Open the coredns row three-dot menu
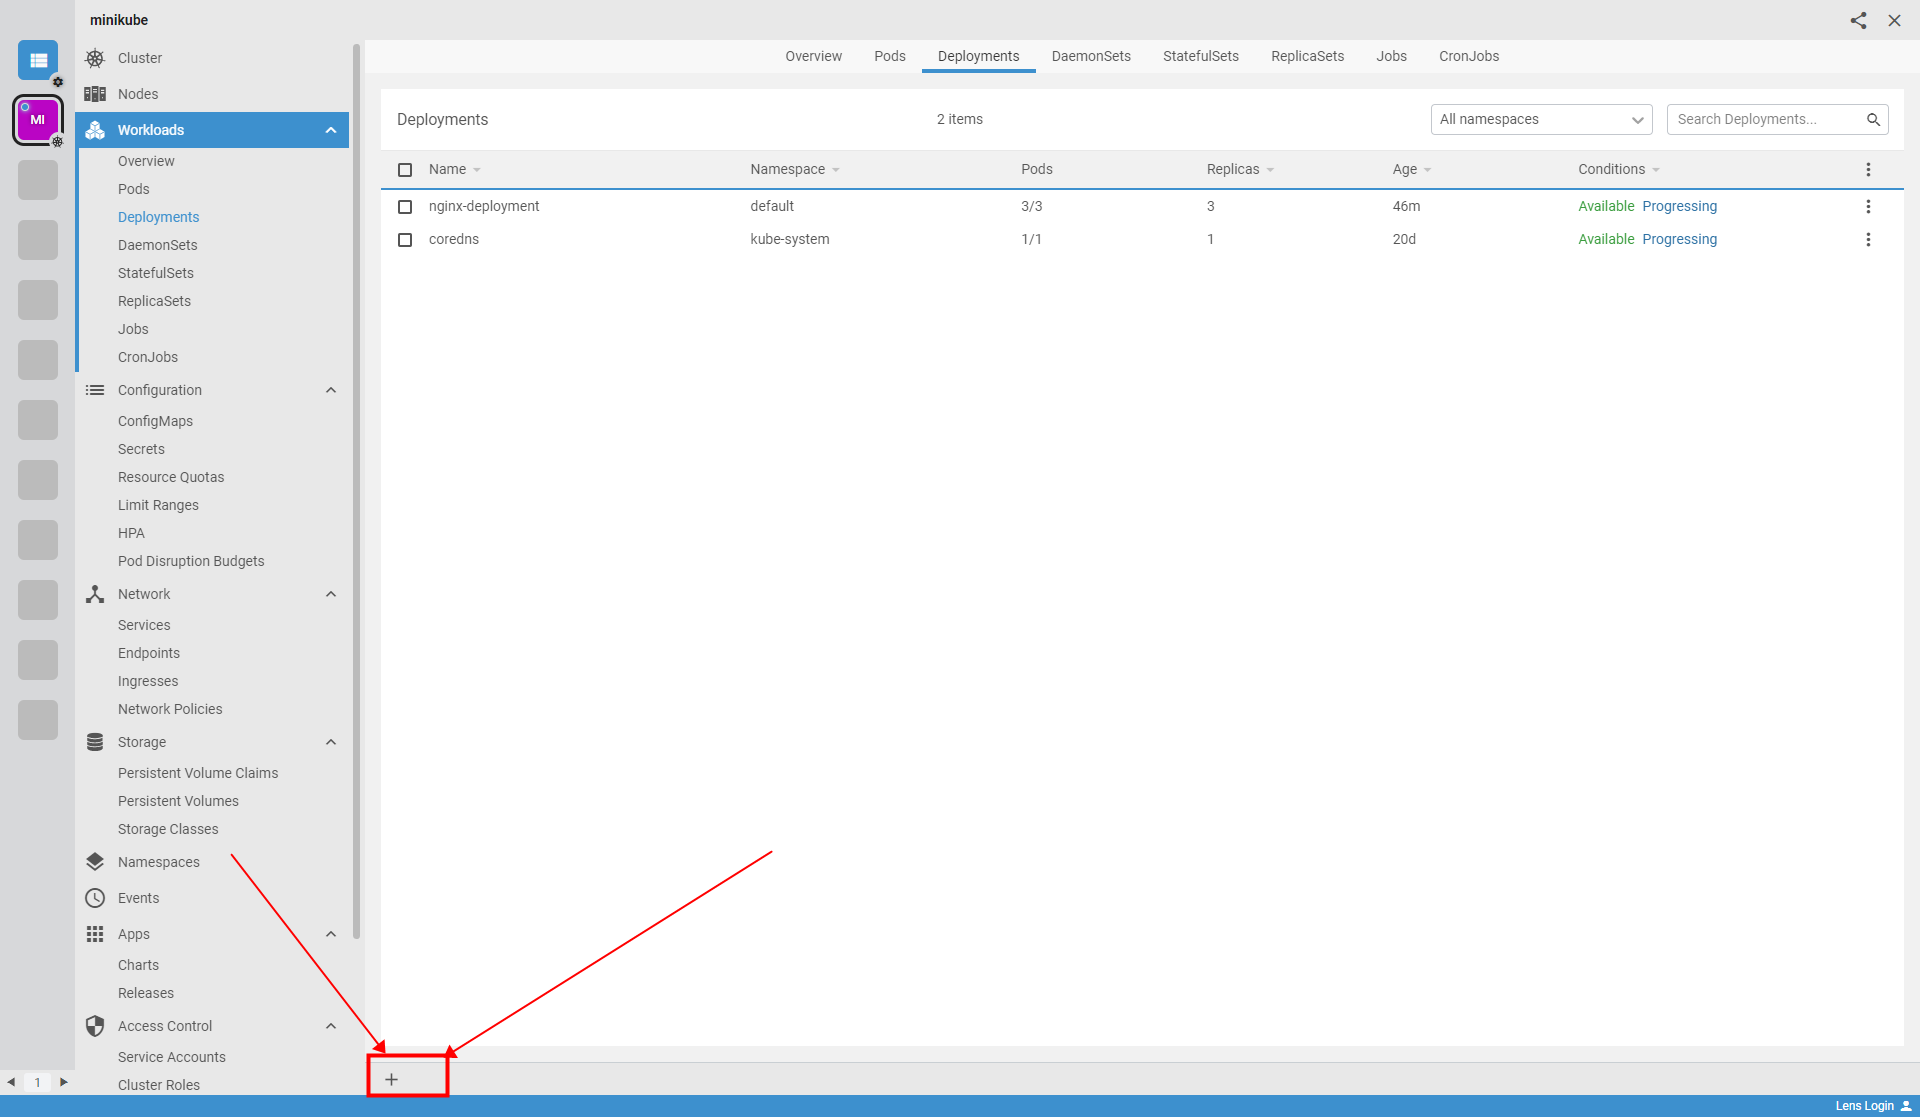Viewport: 1920px width, 1117px height. [1867, 239]
